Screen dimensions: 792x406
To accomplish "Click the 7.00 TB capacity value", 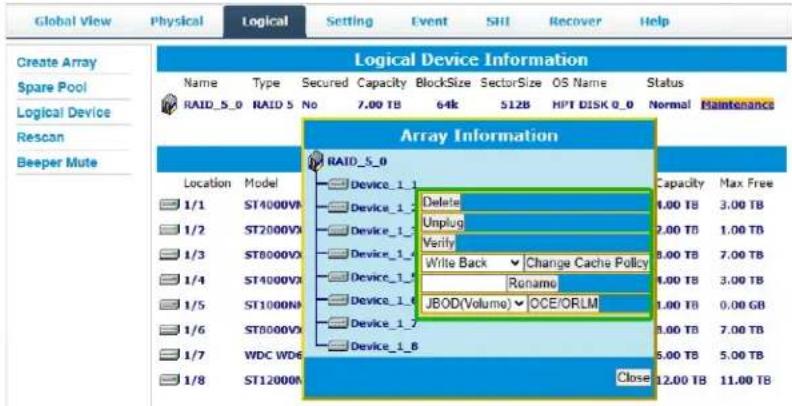I will pos(377,105).
